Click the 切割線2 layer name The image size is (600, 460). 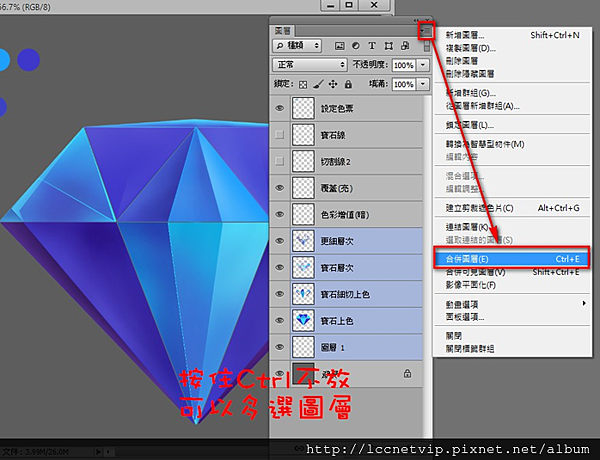336,161
